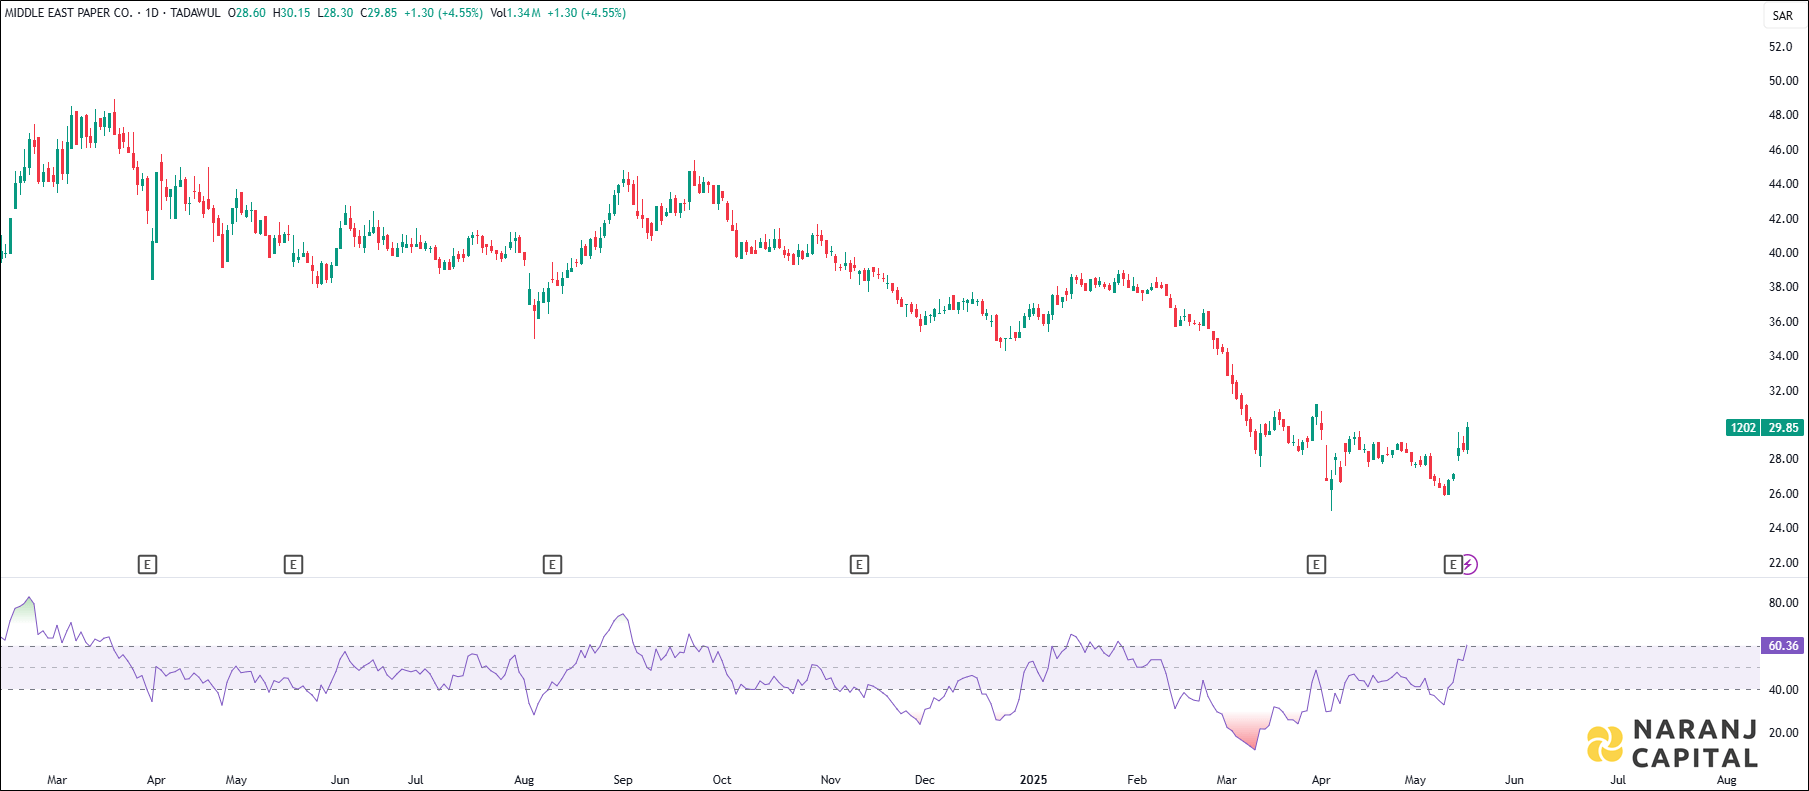This screenshot has height=791, width=1809.
Task: Click the SAR currency button
Action: click(1783, 15)
